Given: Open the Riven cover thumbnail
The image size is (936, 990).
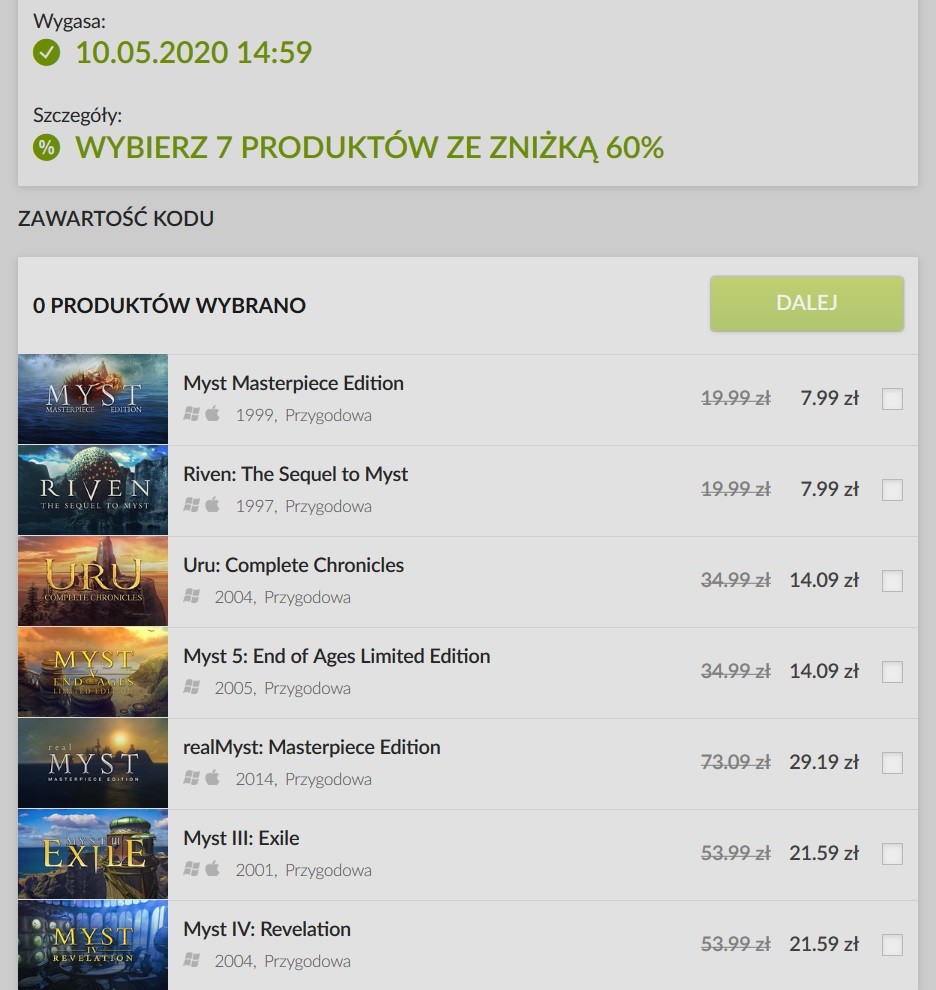Looking at the screenshot, I should click(x=93, y=490).
